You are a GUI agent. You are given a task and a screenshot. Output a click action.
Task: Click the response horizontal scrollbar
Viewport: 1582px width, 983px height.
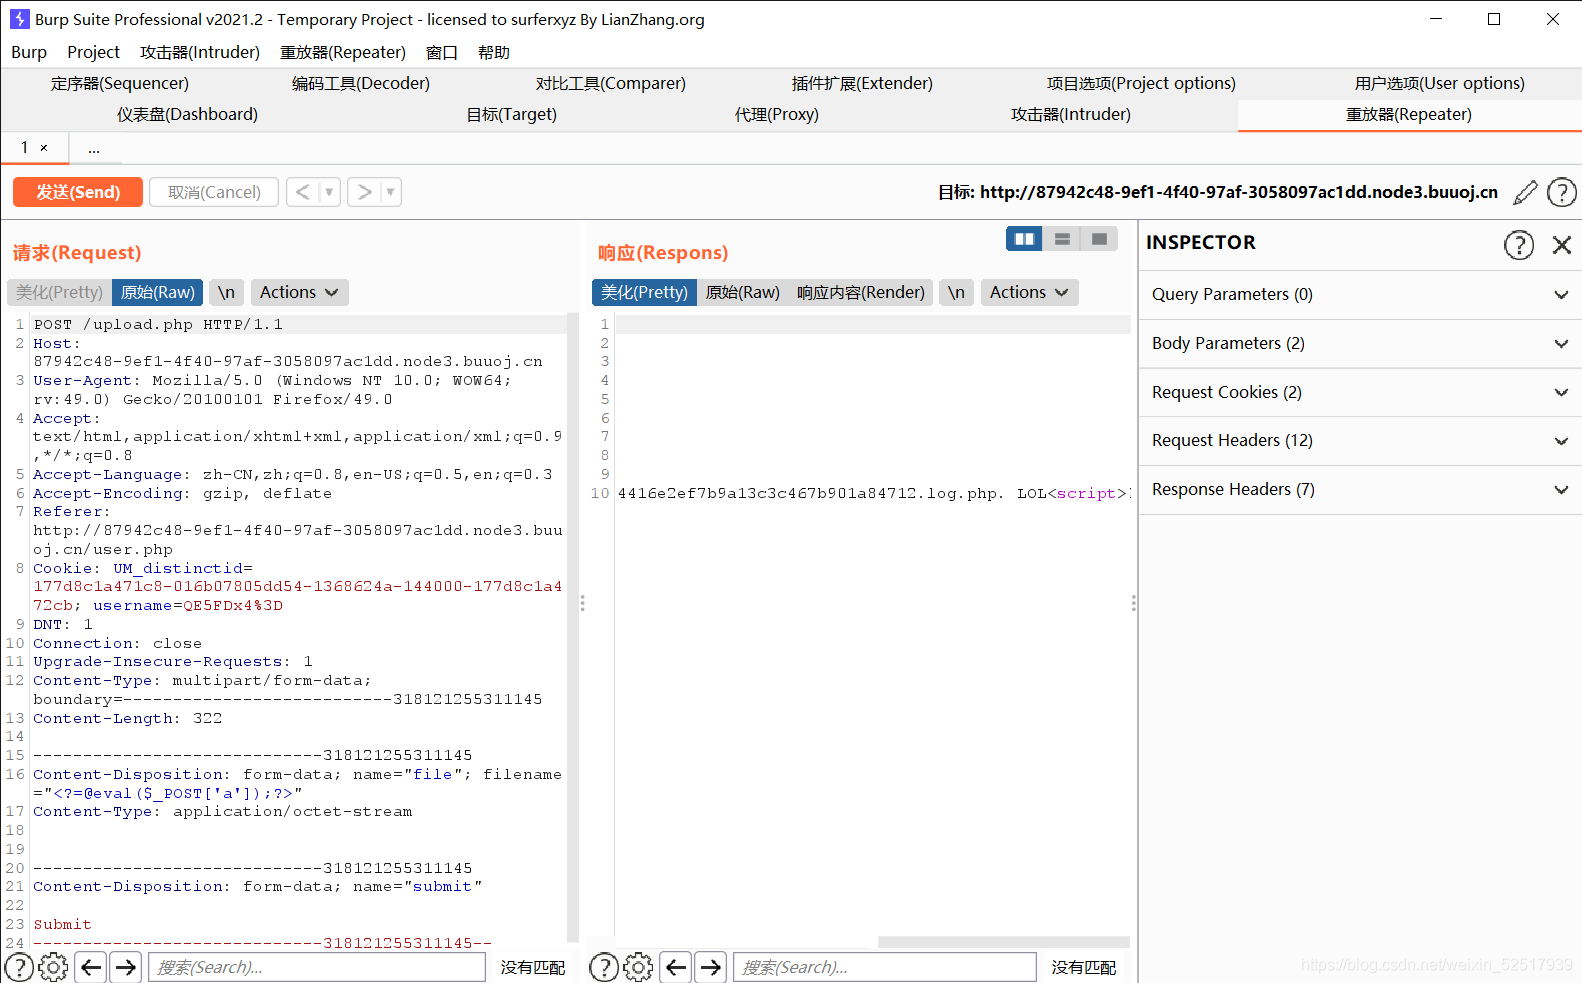(x=1004, y=942)
